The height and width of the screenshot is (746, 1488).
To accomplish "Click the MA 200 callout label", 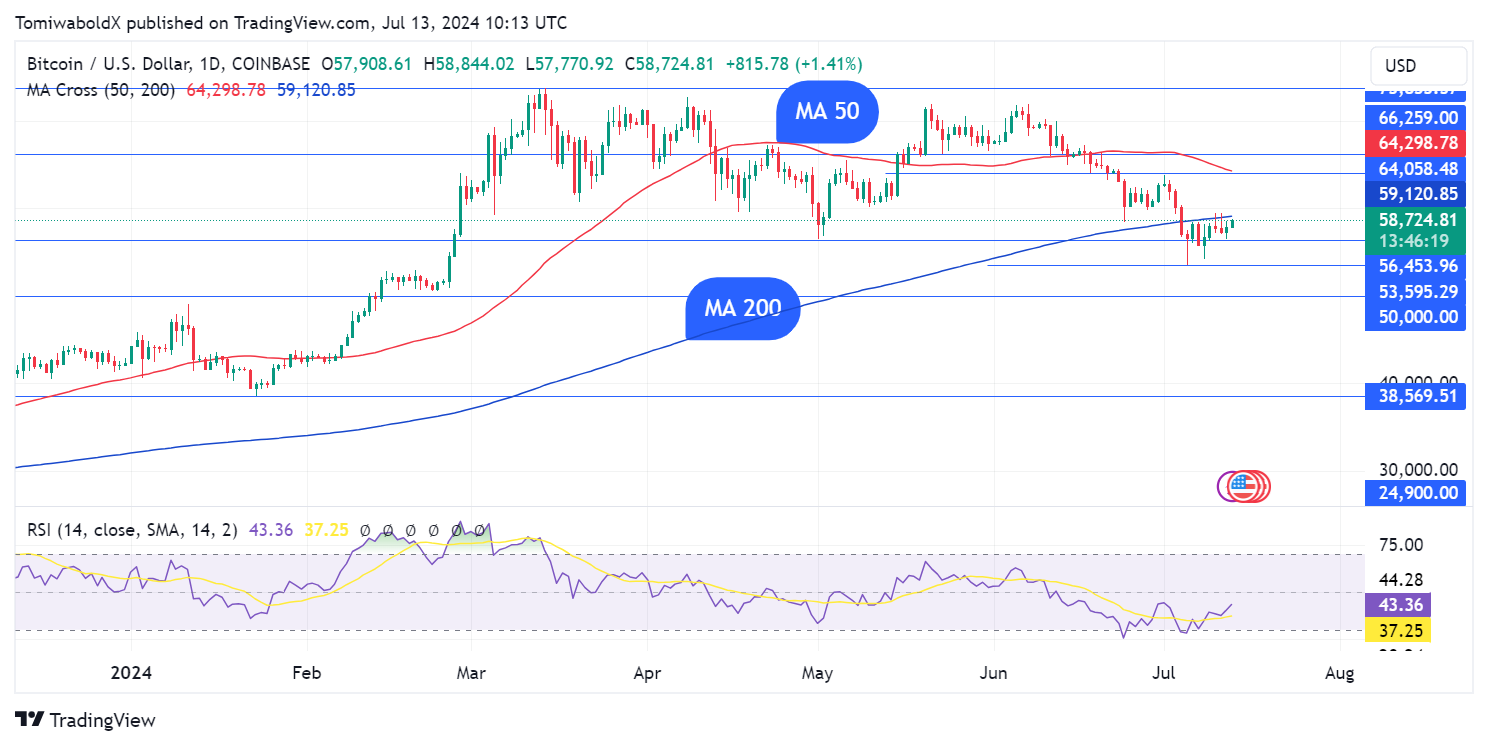I will 742,308.
